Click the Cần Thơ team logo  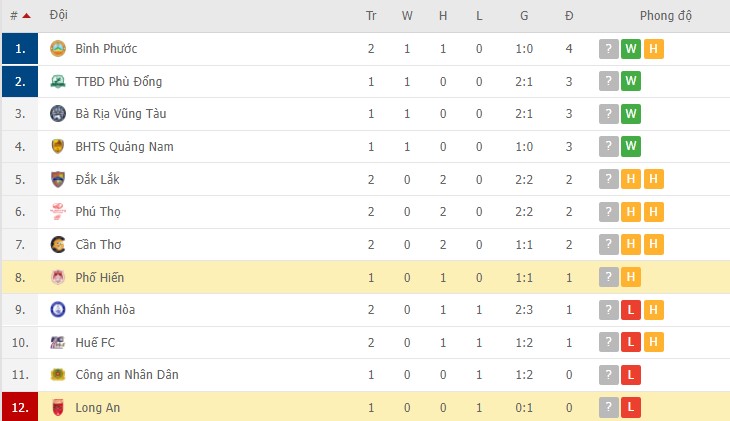(57, 245)
